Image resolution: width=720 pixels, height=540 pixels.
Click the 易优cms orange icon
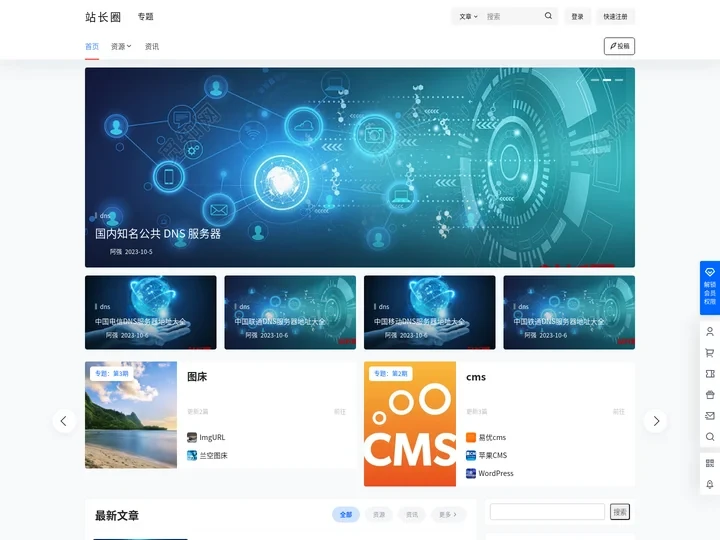[471, 437]
